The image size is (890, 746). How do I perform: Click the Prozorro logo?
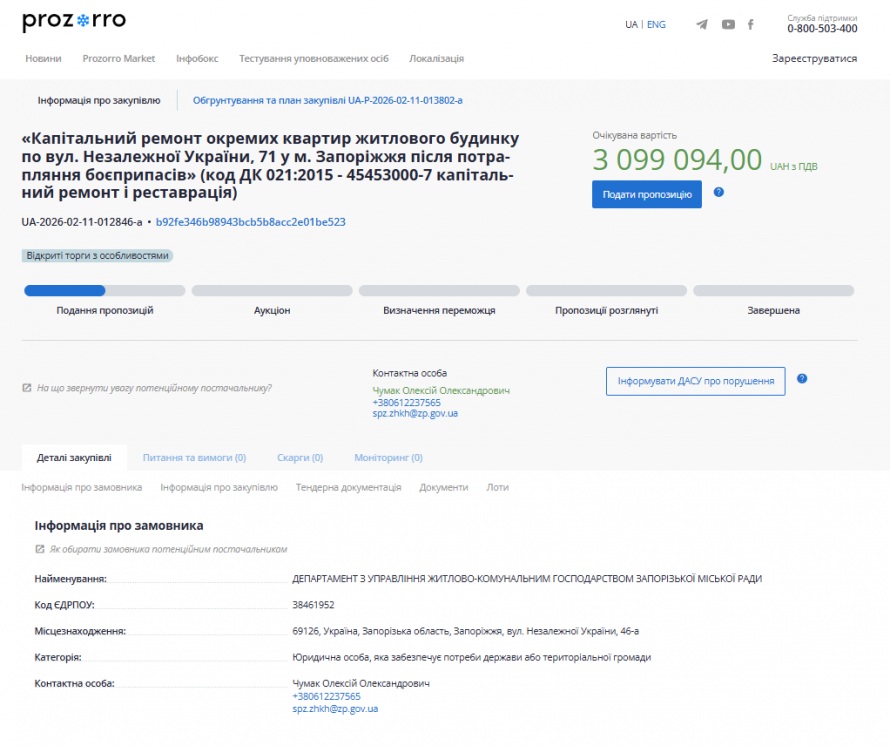[74, 21]
